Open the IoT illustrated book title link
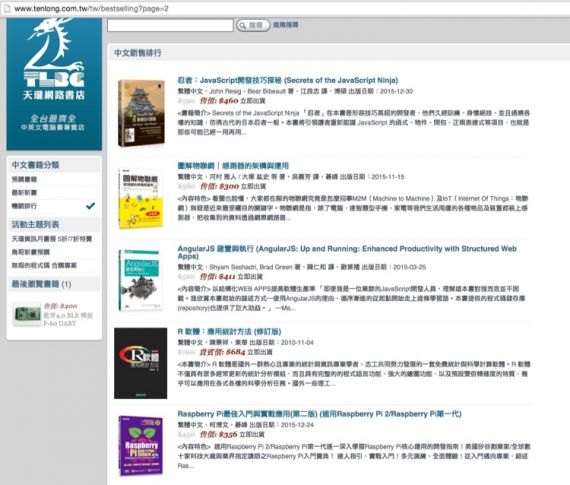The height and width of the screenshot is (485, 570). click(233, 166)
